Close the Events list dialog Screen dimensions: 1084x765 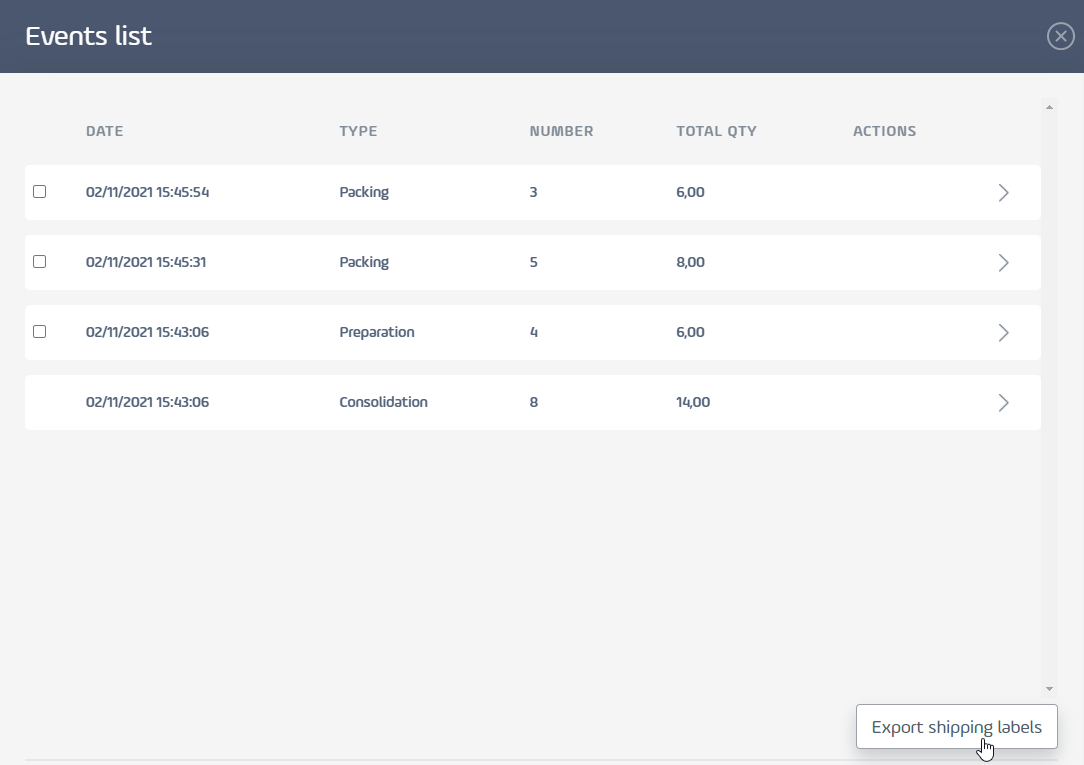click(1060, 36)
